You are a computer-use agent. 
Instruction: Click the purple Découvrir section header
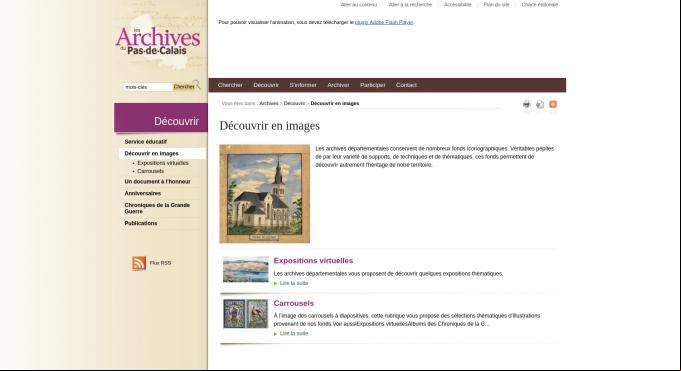click(x=161, y=118)
